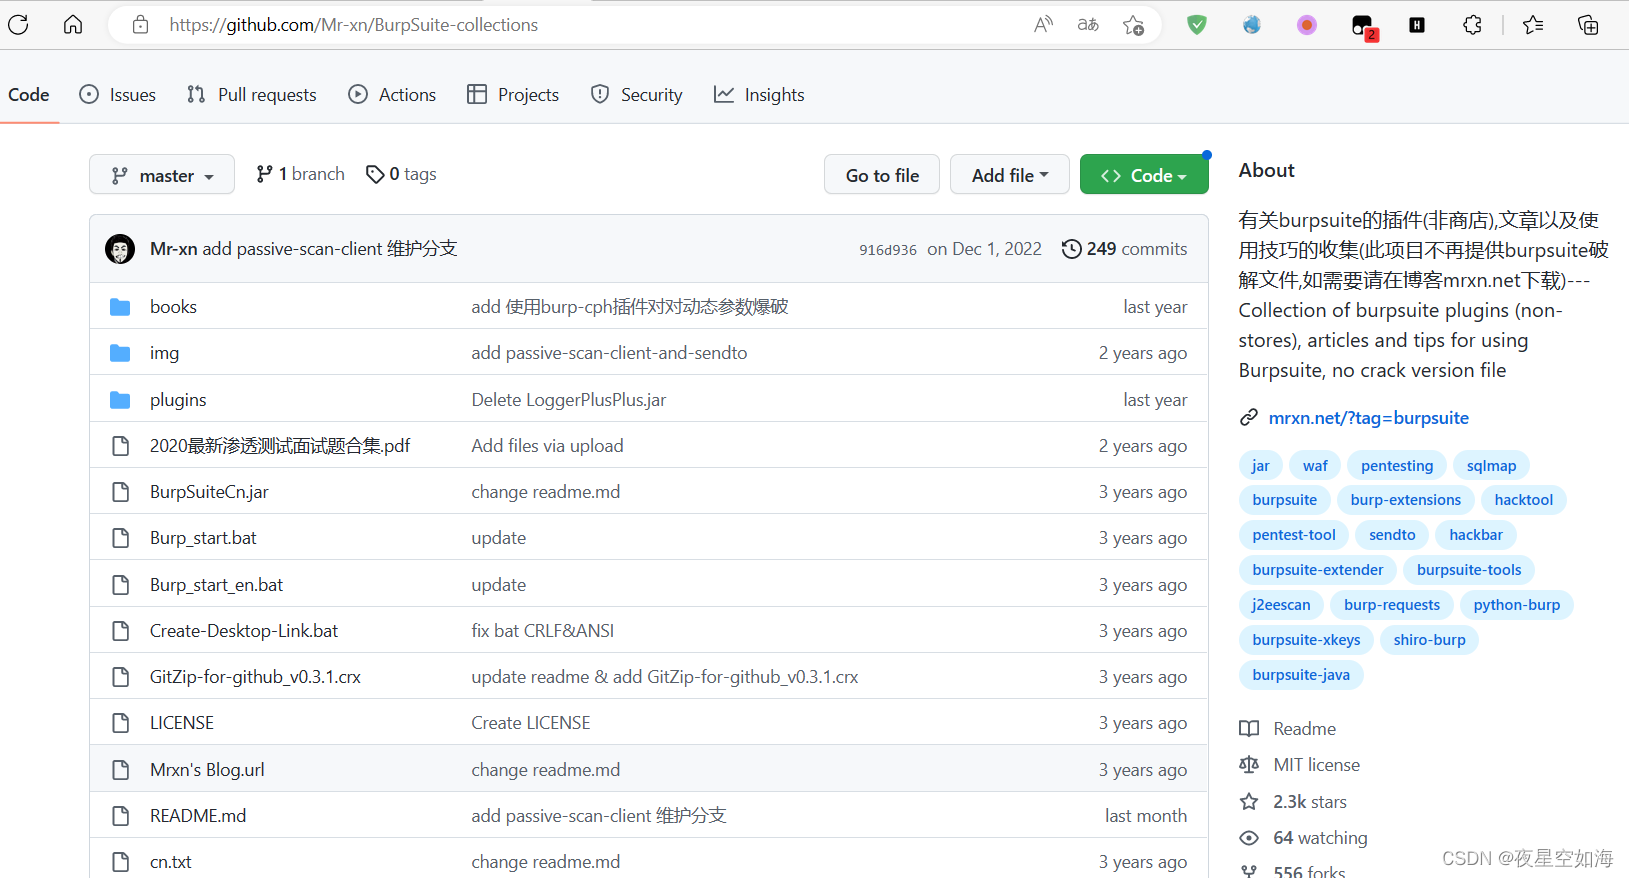Open browser Collections icon
This screenshot has width=1629, height=878.
point(1588,25)
